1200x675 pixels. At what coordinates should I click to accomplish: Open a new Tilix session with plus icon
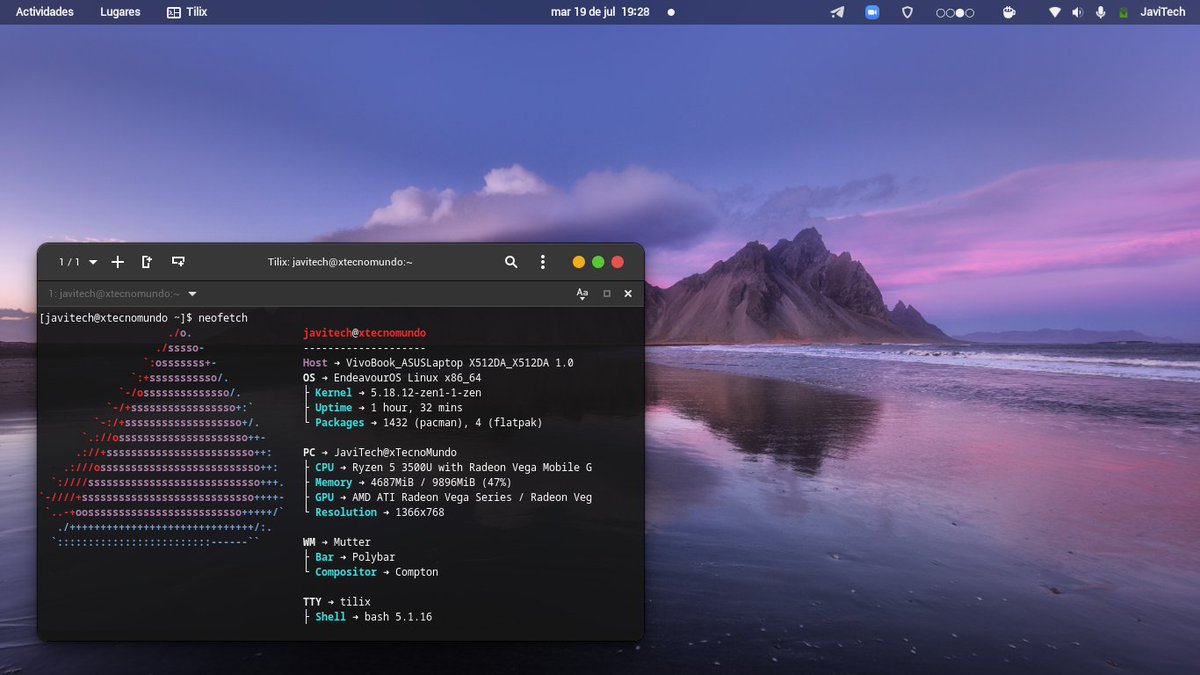(117, 261)
